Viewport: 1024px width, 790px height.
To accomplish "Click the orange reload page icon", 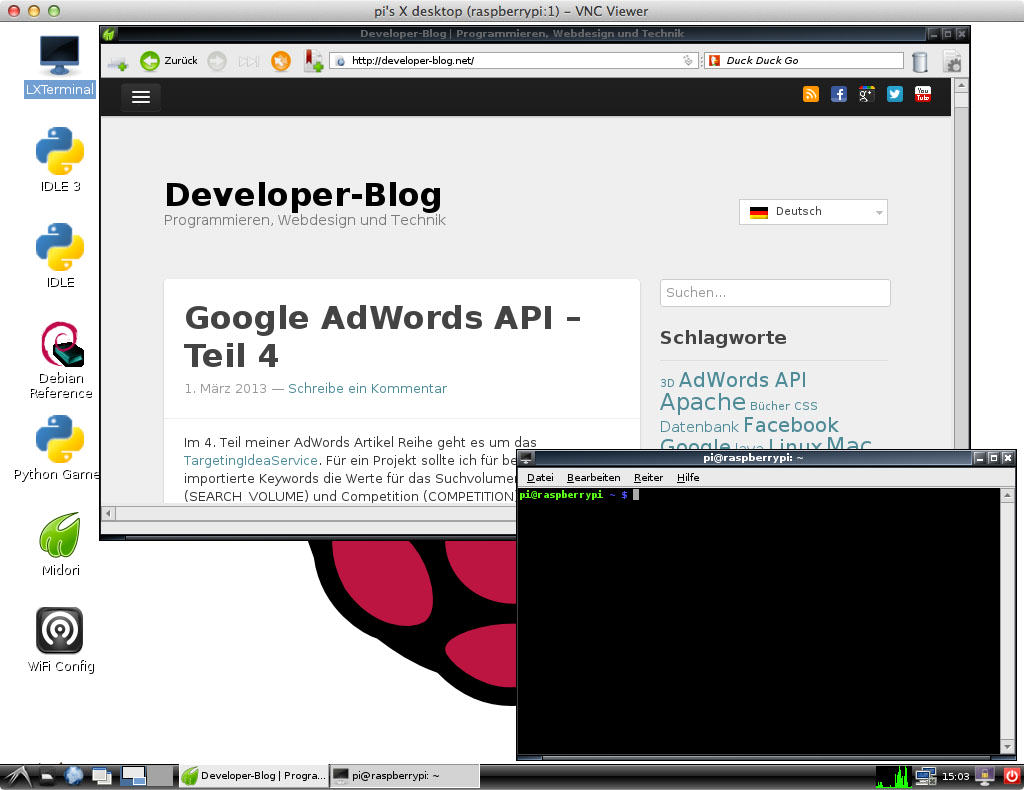I will pyautogui.click(x=281, y=61).
